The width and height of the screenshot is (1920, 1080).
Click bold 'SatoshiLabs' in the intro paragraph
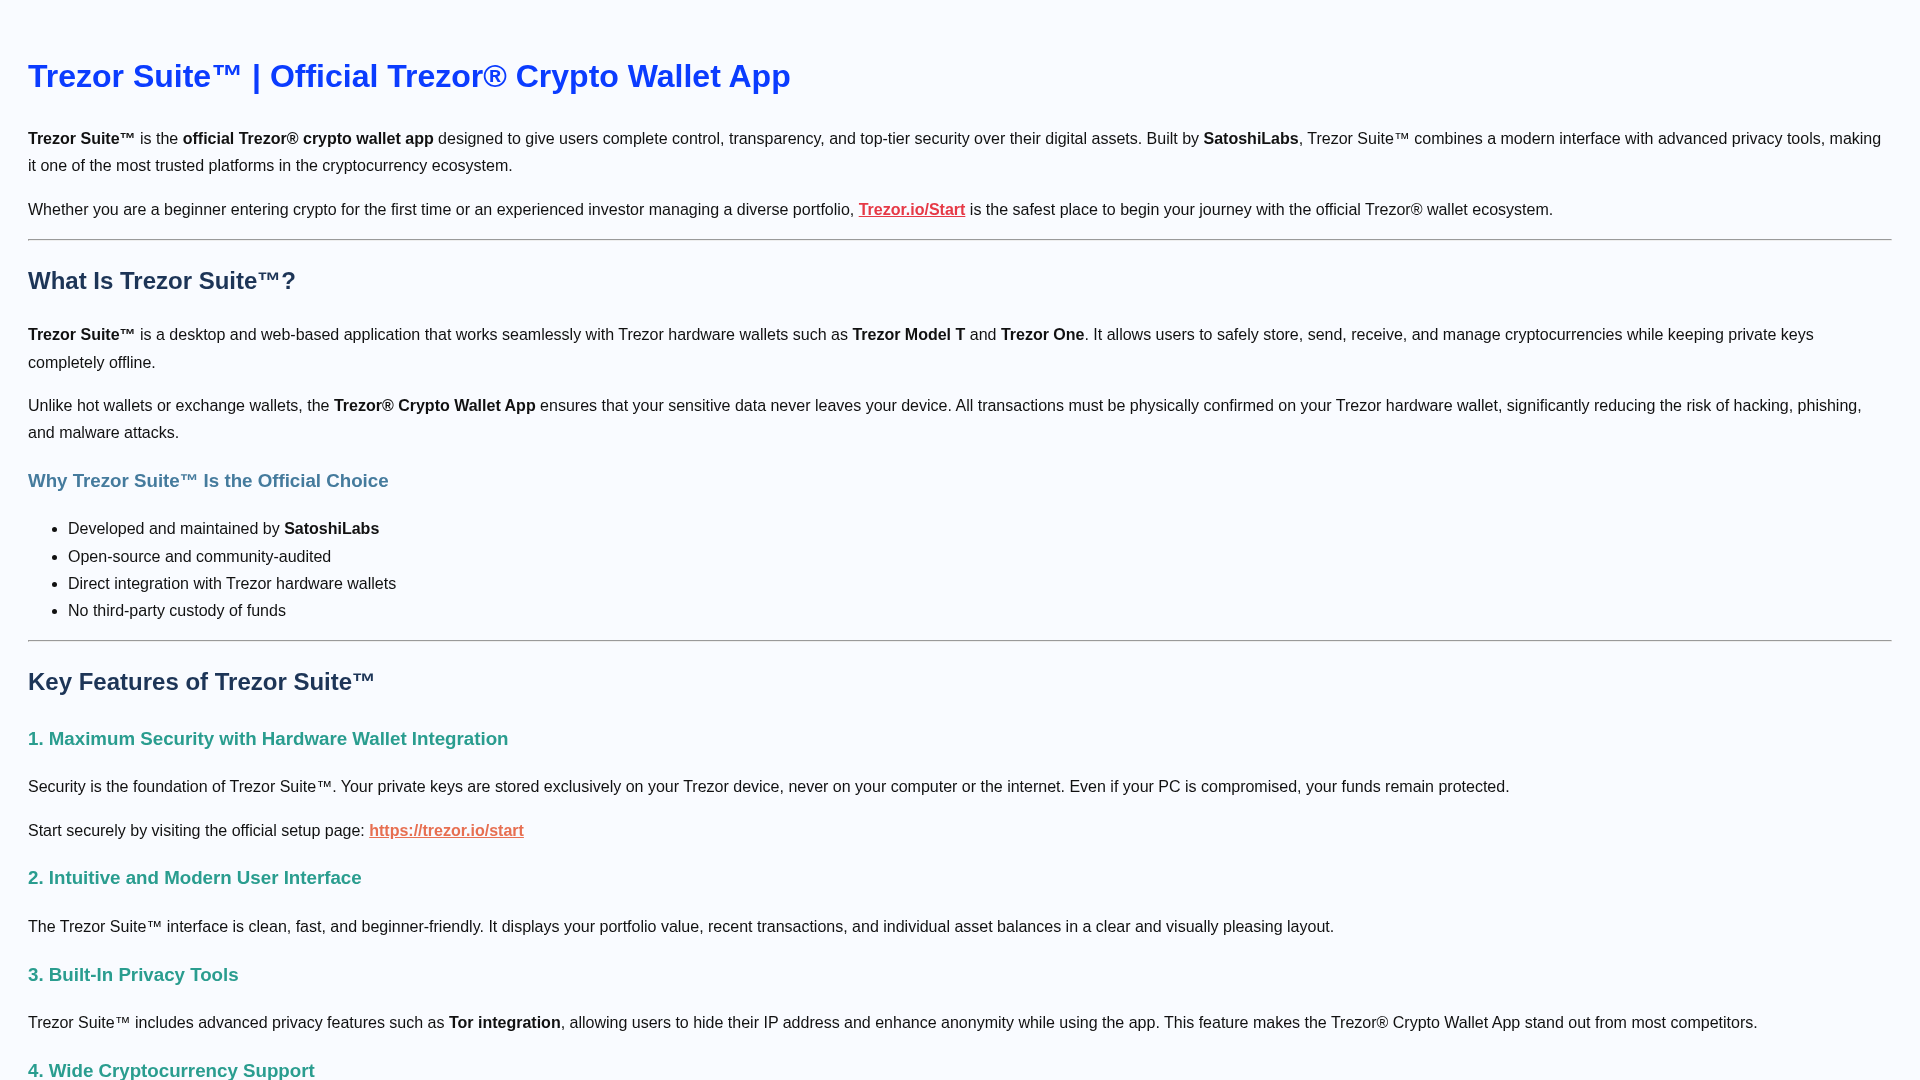(1250, 139)
